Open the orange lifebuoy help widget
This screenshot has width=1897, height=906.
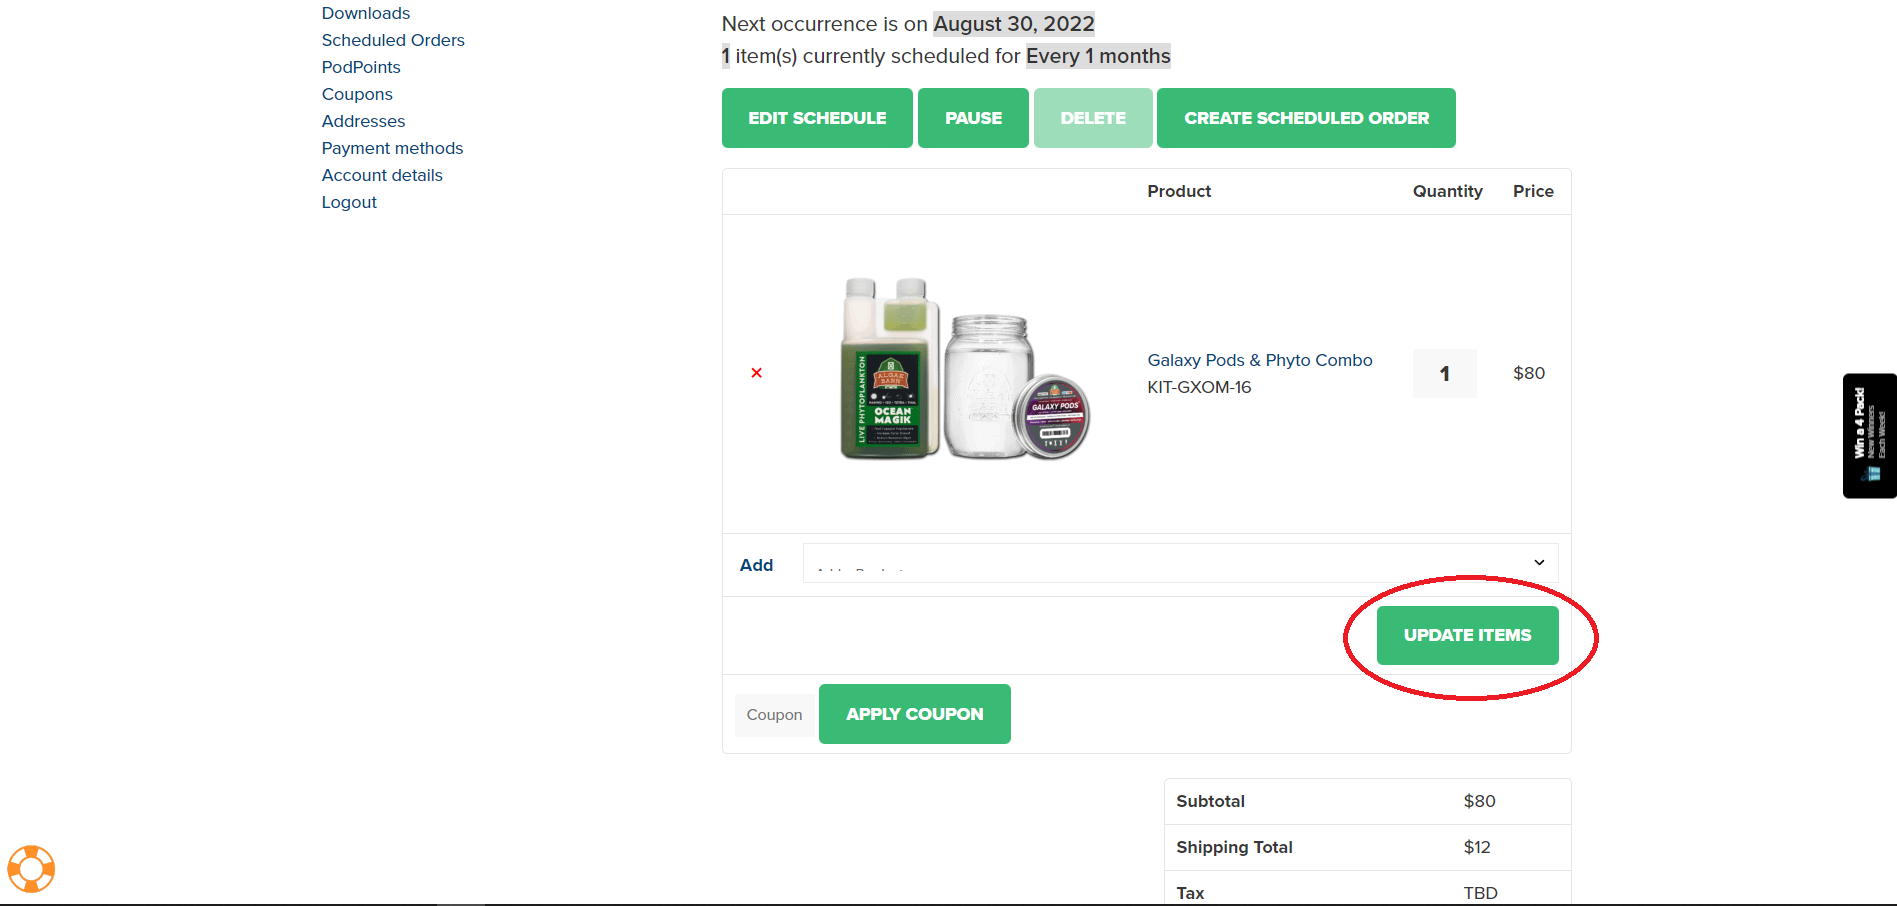[31, 869]
